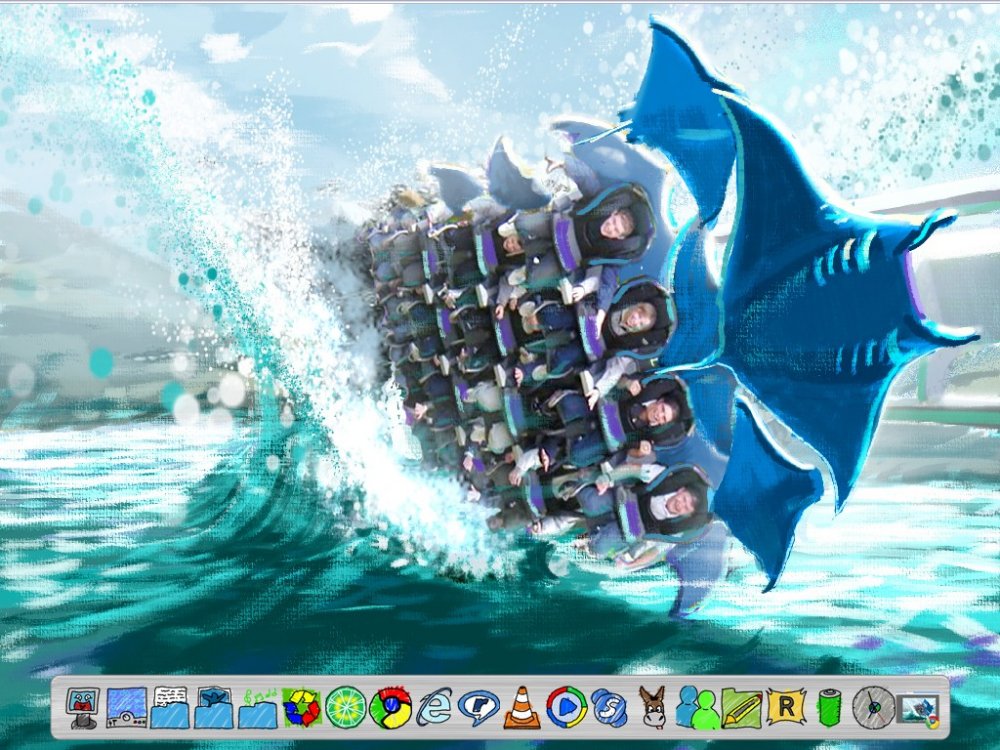
Task: Open the Recycle Bin dock icon
Action: 301,707
